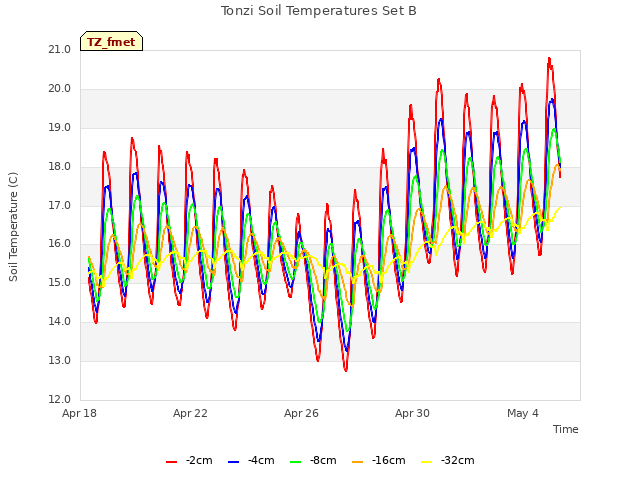Click the chart title Tonzi Soil Temperatures Set B

pos(318,11)
